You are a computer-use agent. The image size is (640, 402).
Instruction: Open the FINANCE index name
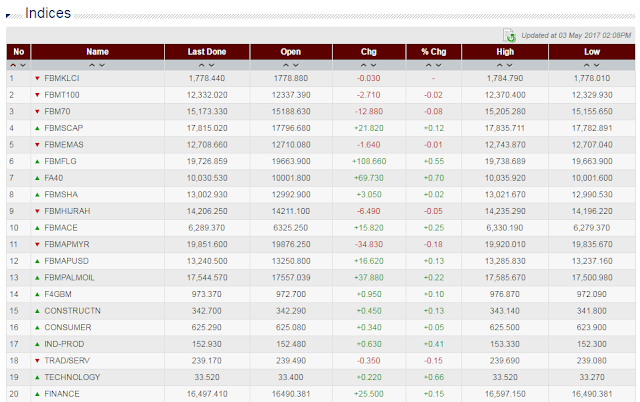[62, 394]
